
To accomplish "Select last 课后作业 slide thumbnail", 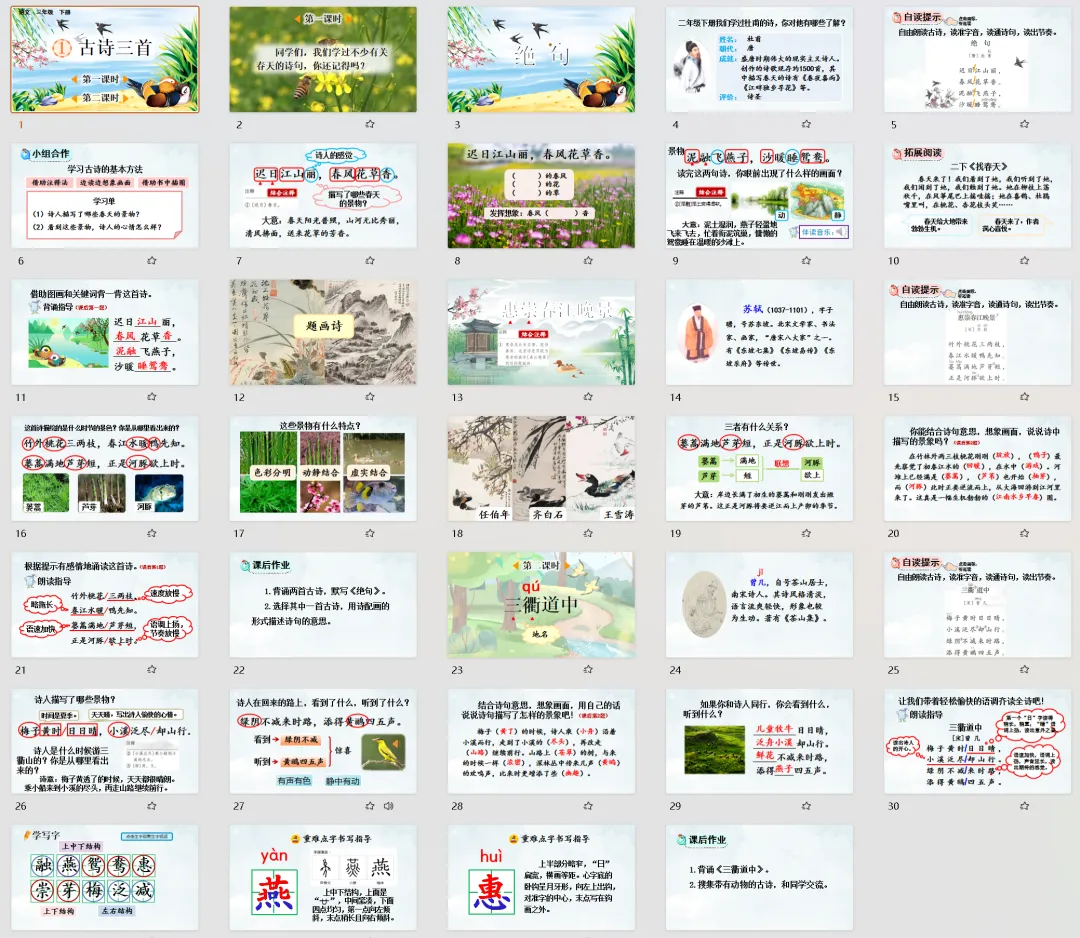I will tap(759, 877).
